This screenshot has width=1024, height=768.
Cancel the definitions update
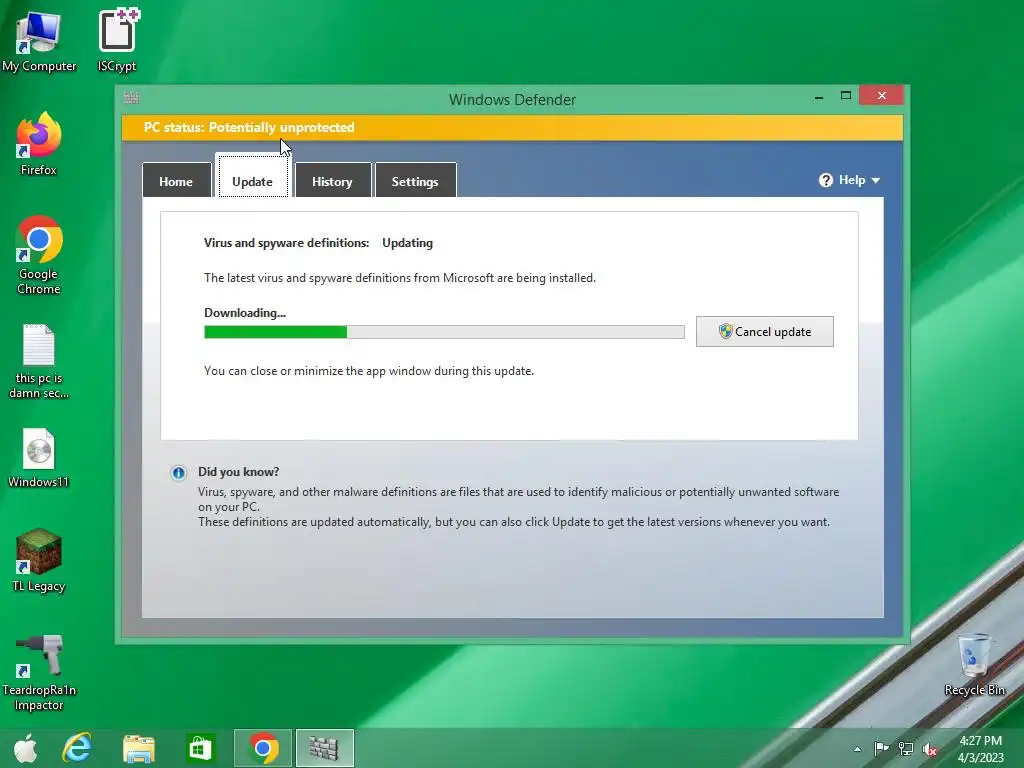point(765,332)
